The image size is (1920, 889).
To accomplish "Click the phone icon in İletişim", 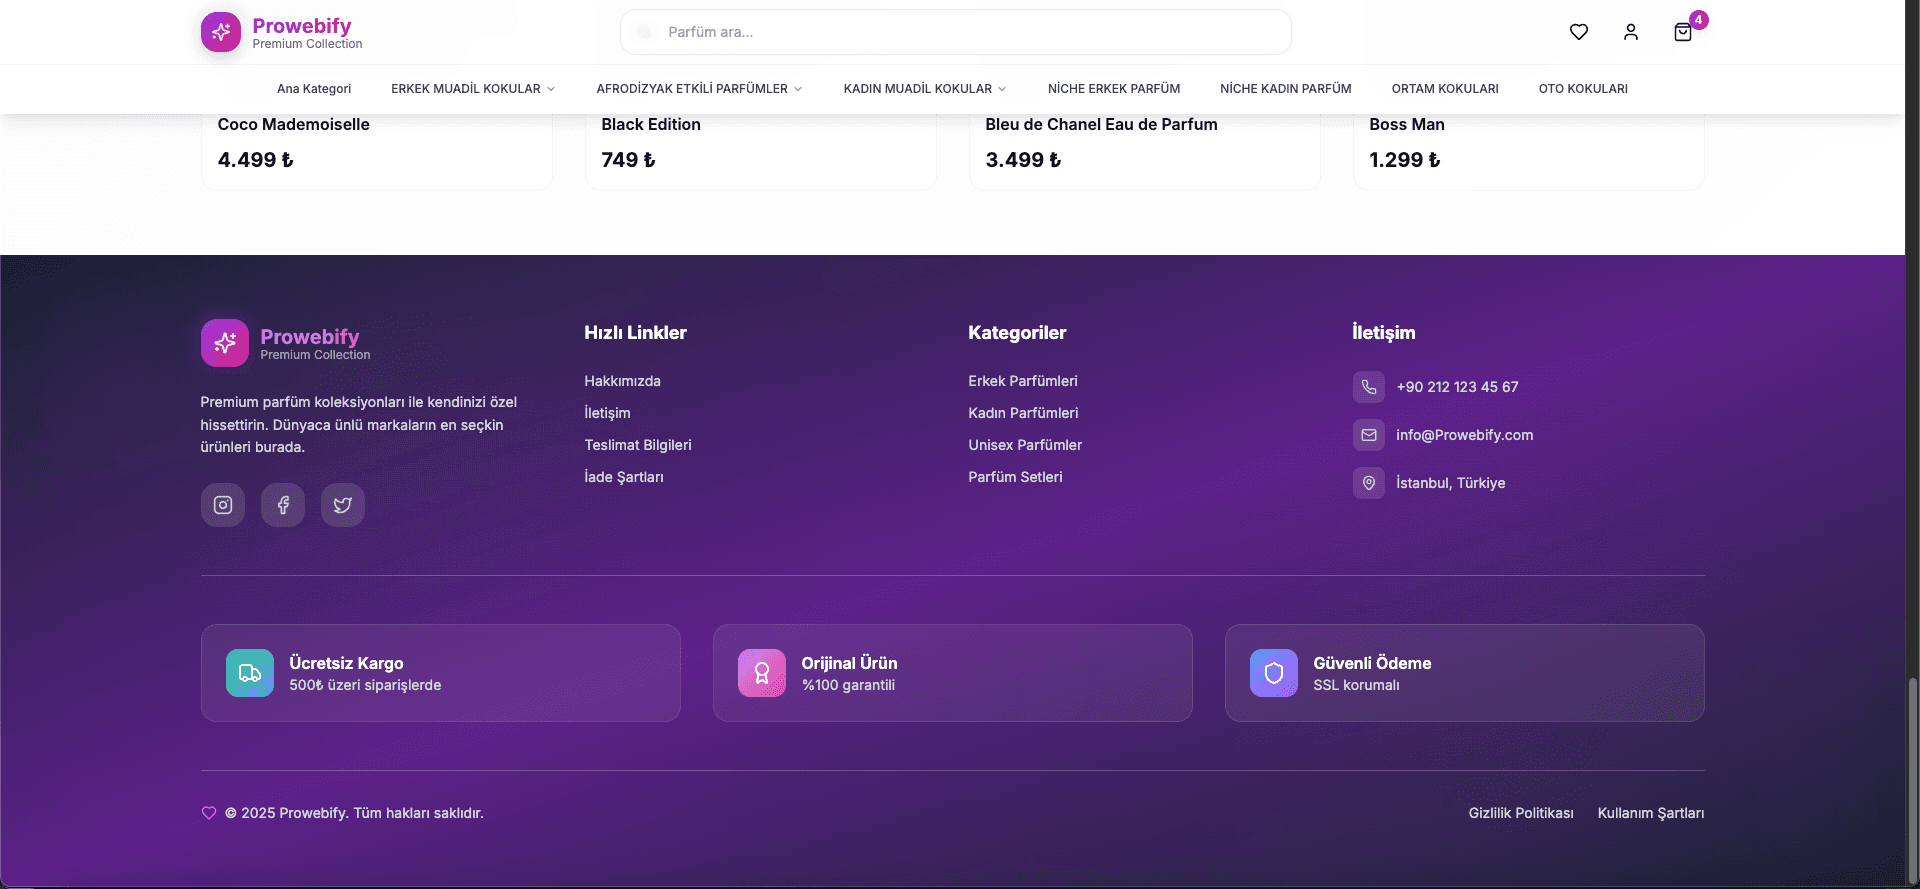I will pyautogui.click(x=1368, y=387).
